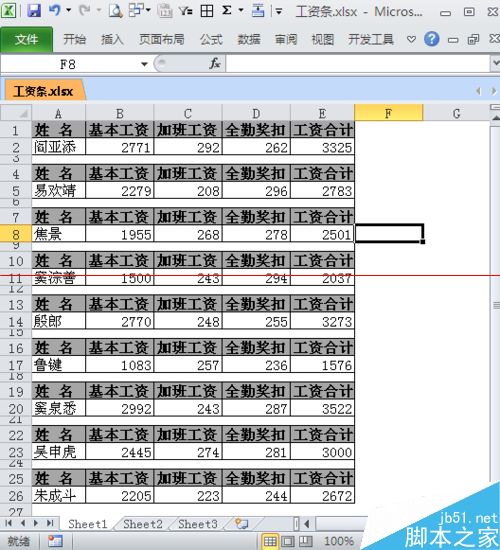The height and width of the screenshot is (550, 500).
Task: Click the AutoSum sigma icon
Action: coord(227,11)
